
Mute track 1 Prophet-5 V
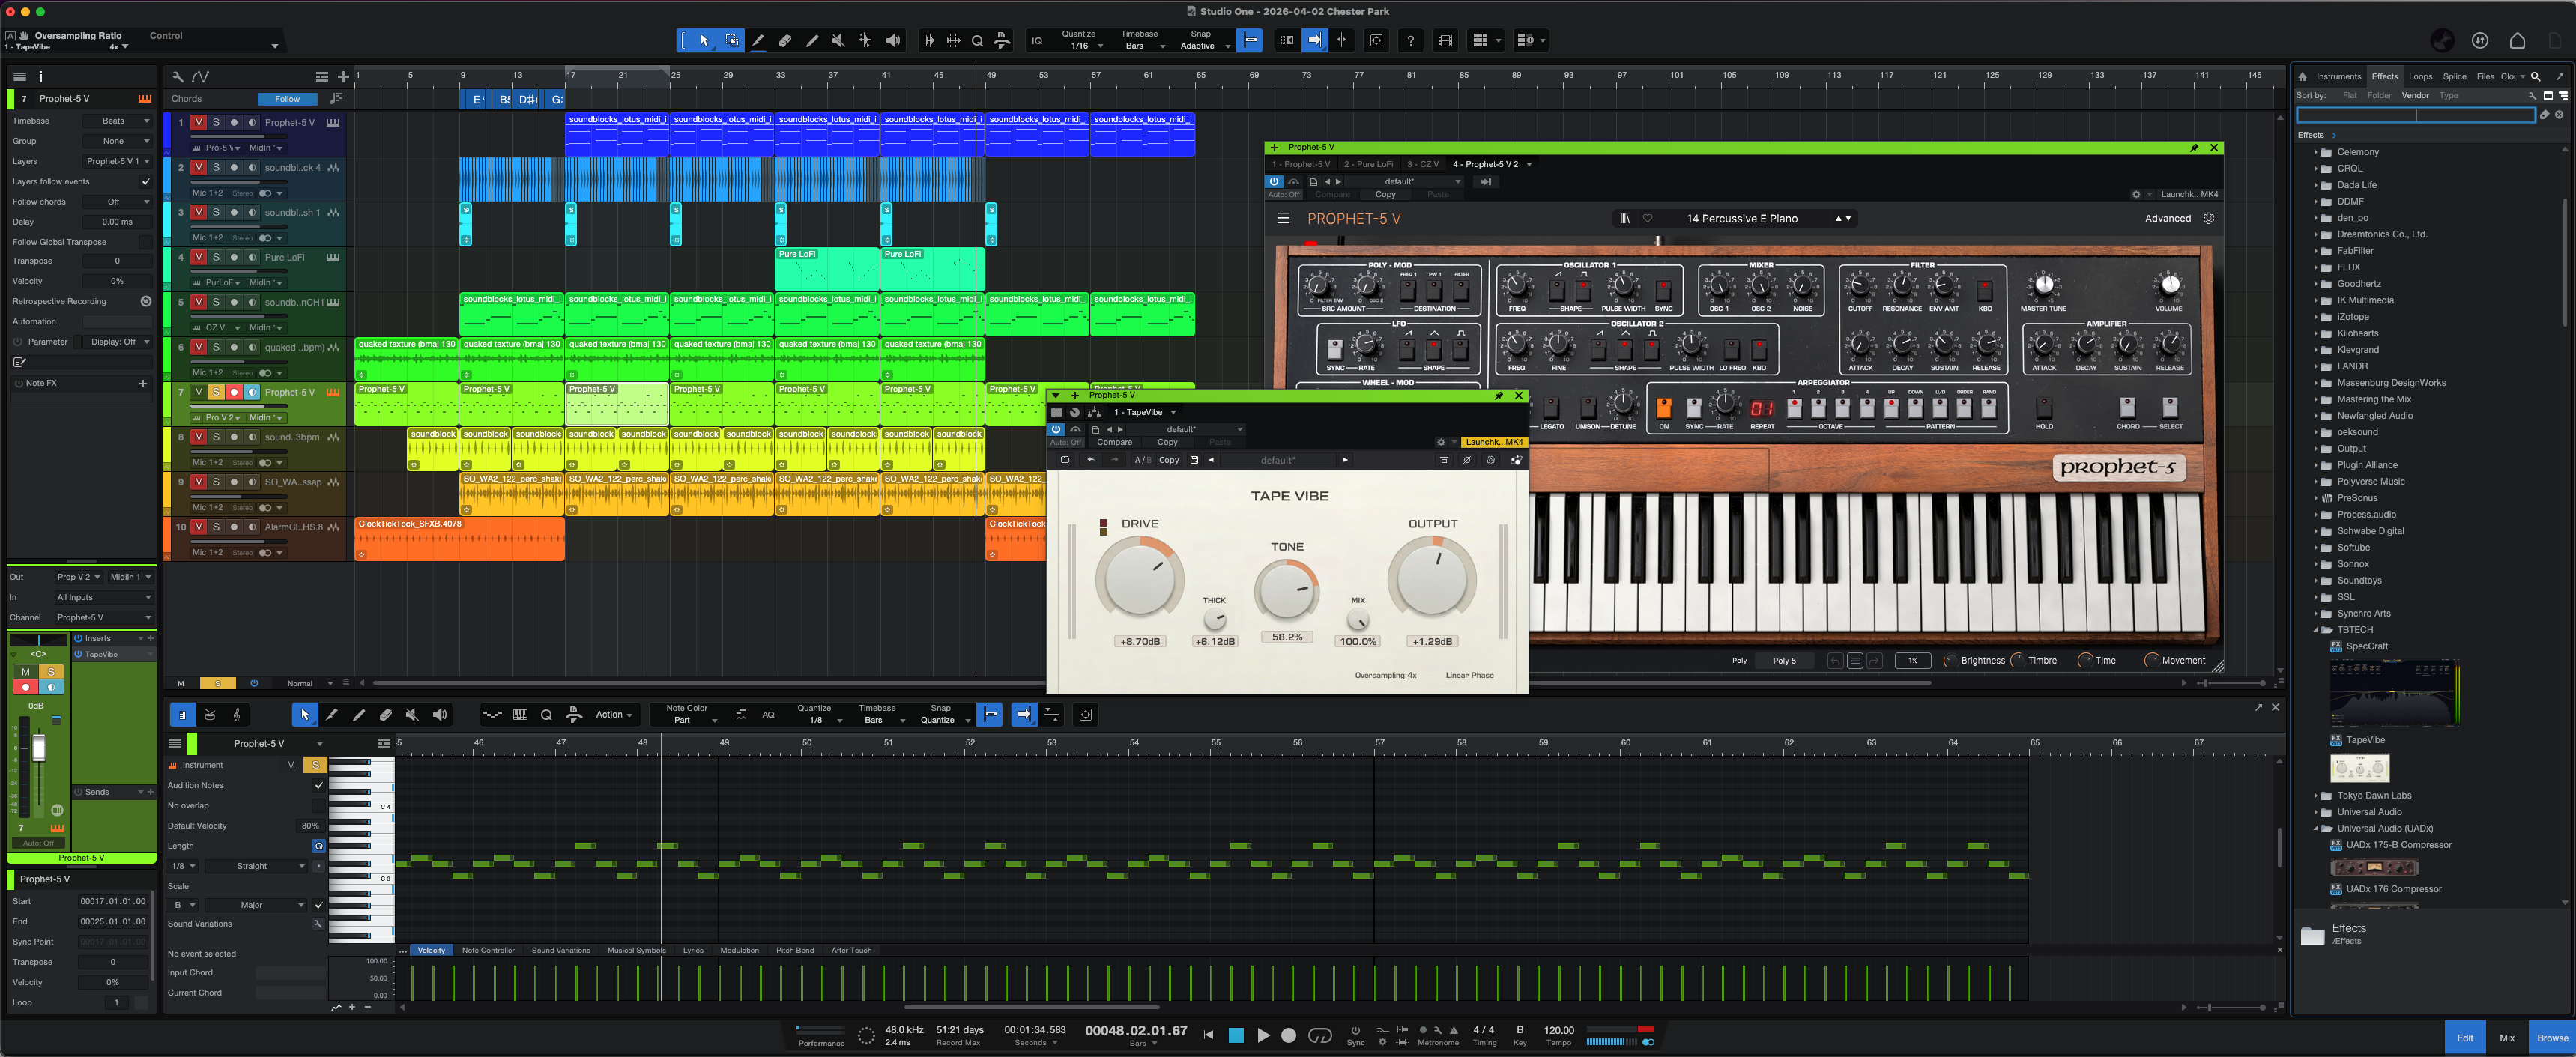[x=199, y=123]
